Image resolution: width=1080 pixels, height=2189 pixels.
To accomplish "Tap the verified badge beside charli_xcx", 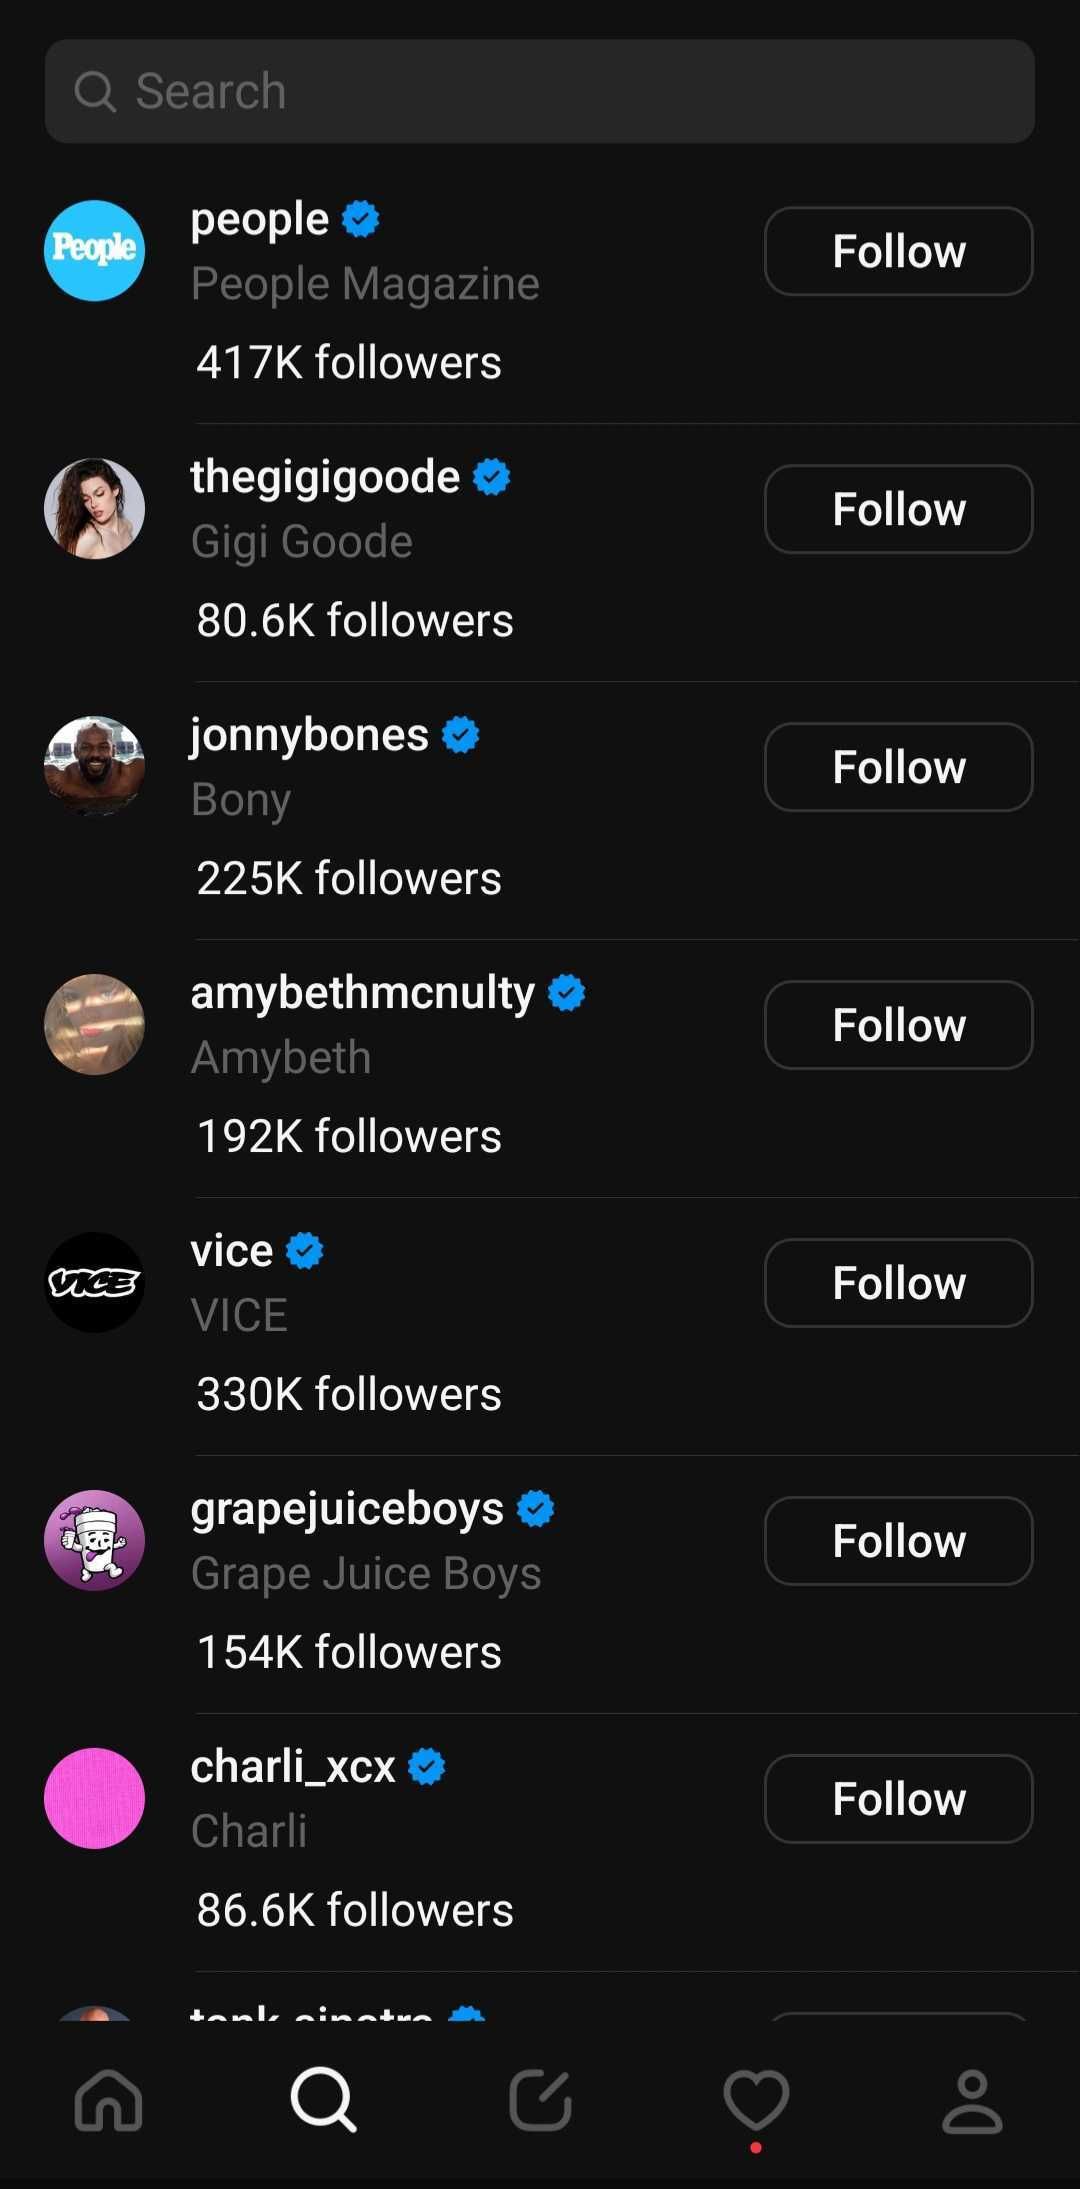I will point(427,1767).
